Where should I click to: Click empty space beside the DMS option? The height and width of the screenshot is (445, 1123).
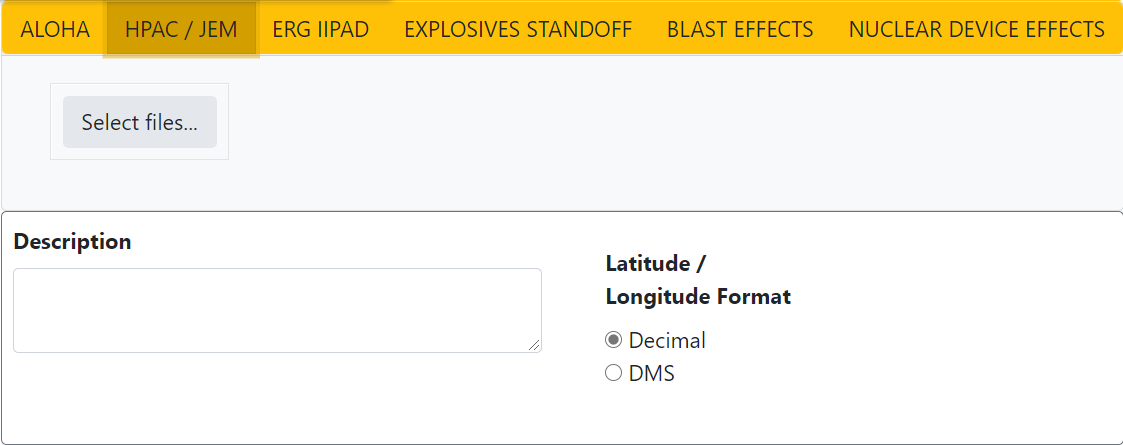[x=850, y=374]
